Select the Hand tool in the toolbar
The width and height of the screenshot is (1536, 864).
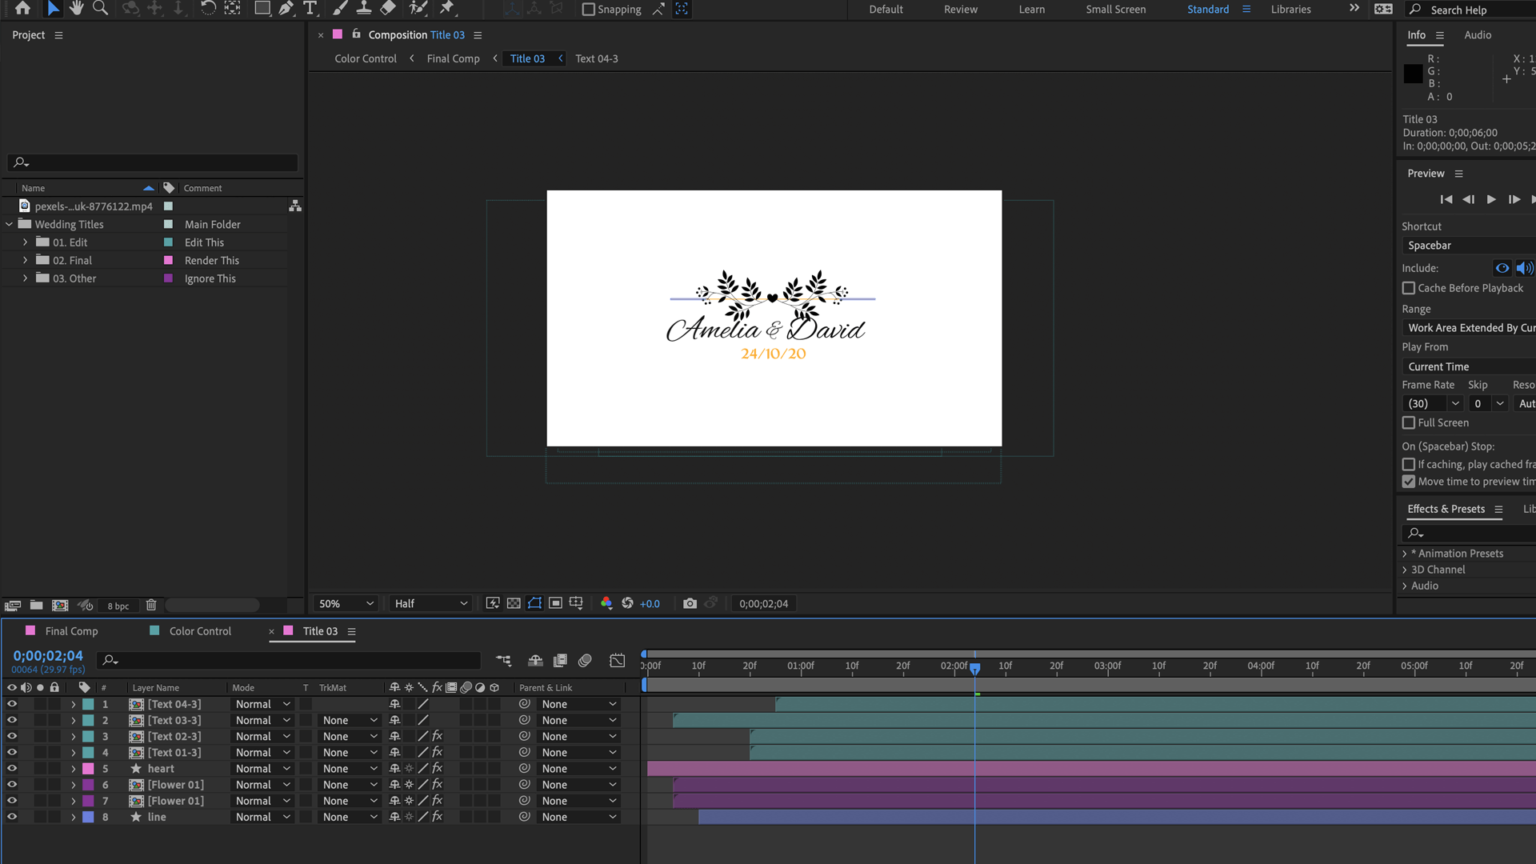click(x=76, y=9)
